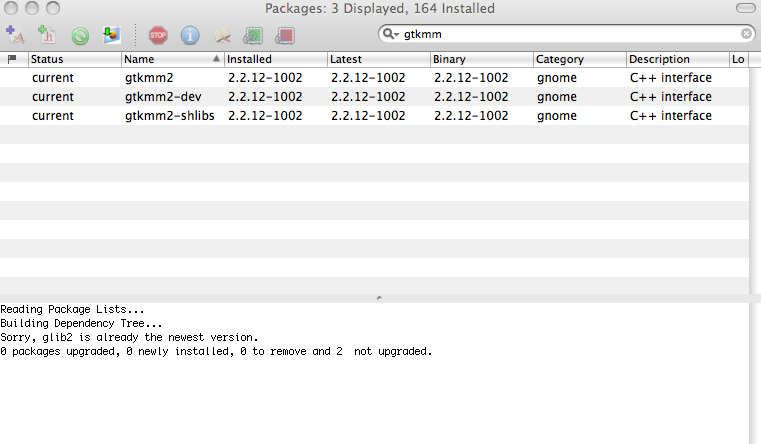Sort packages by the Status column
Viewport: 761px width, 444px height.
pos(74,59)
